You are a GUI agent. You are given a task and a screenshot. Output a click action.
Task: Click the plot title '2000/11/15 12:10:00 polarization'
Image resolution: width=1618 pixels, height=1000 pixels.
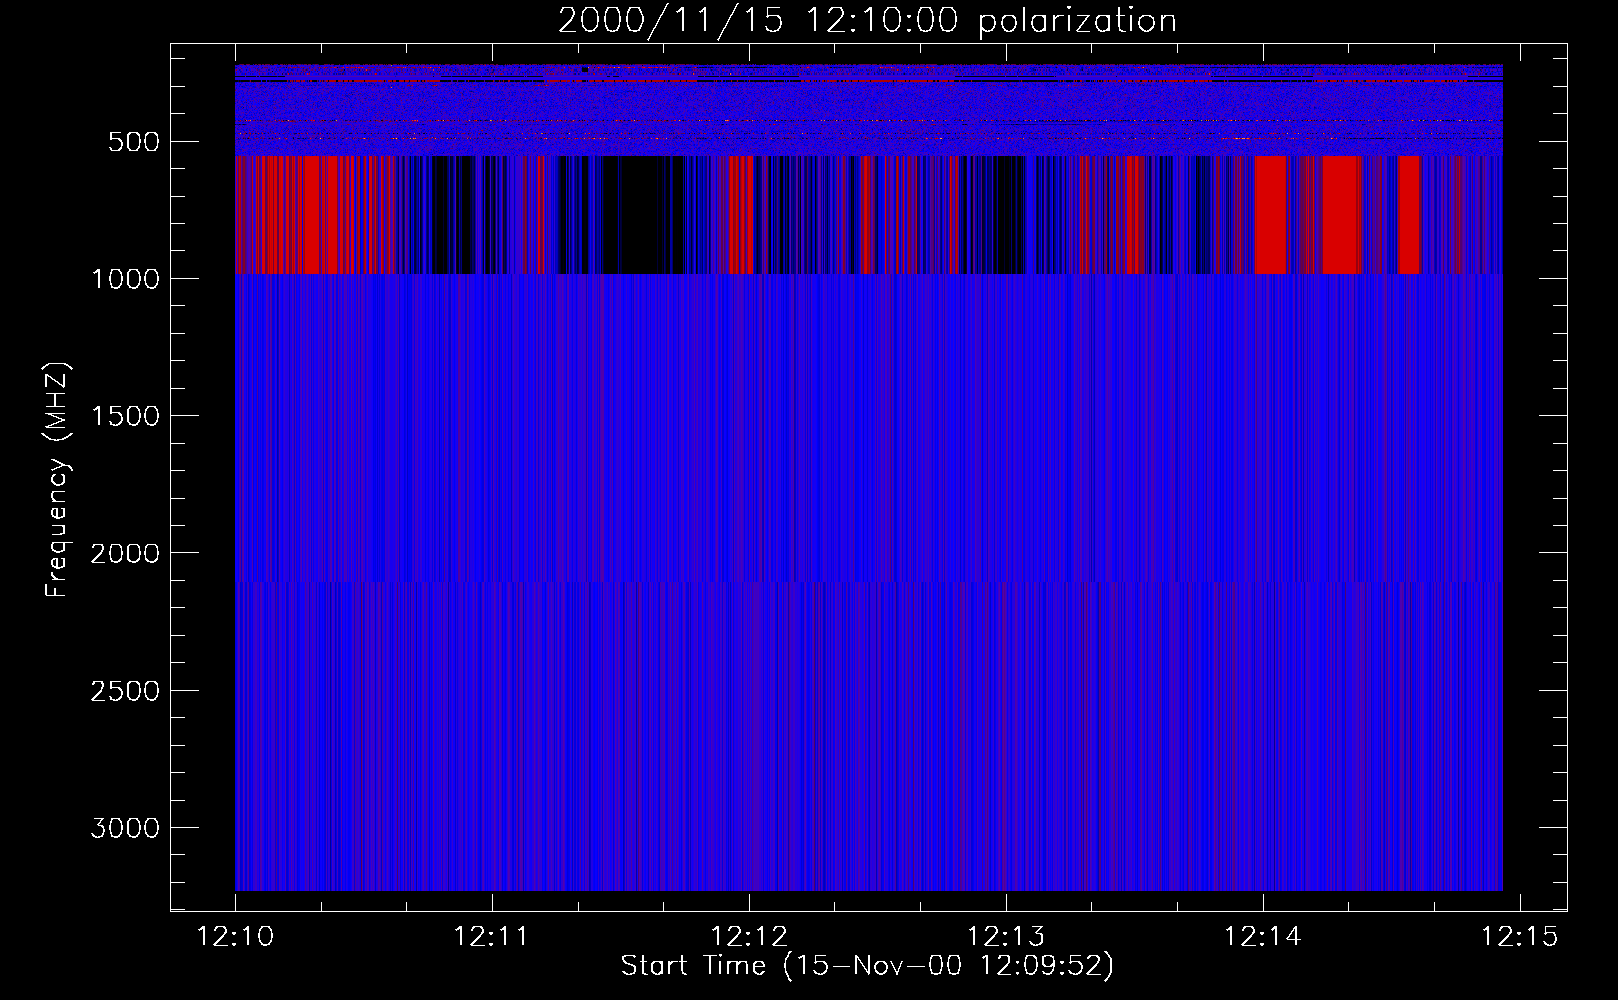(867, 21)
